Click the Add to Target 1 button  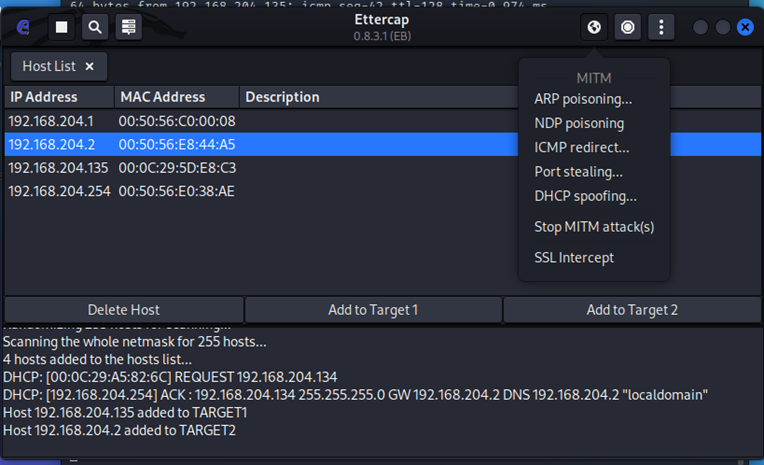coord(373,310)
